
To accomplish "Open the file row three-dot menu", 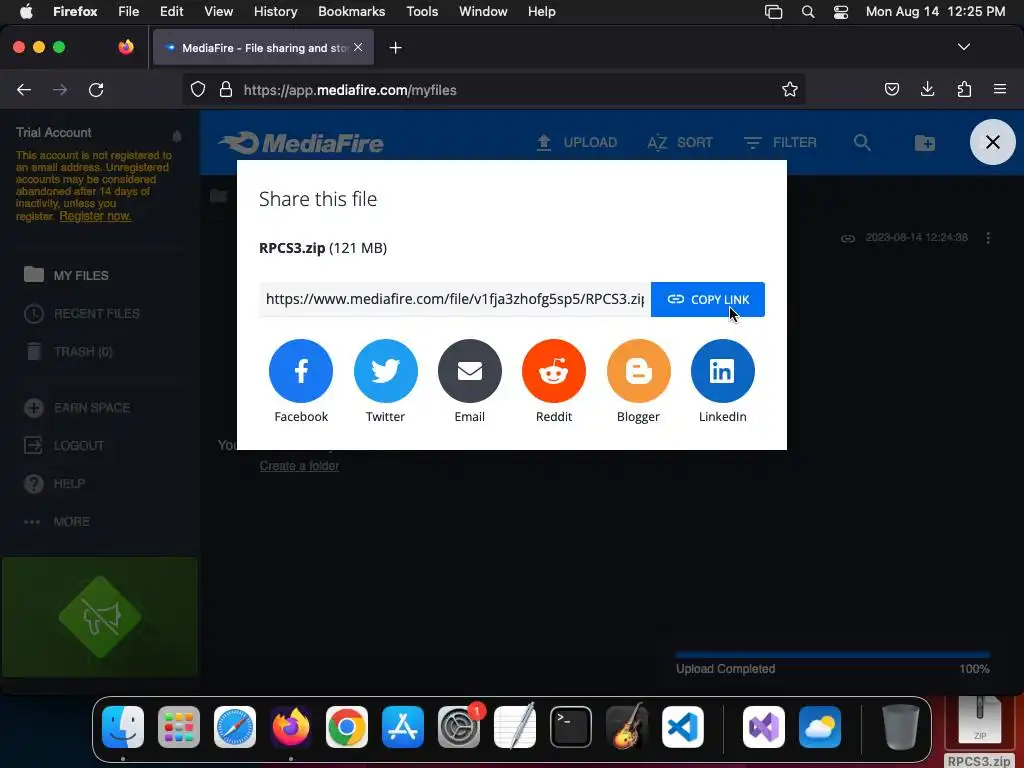I will [988, 238].
